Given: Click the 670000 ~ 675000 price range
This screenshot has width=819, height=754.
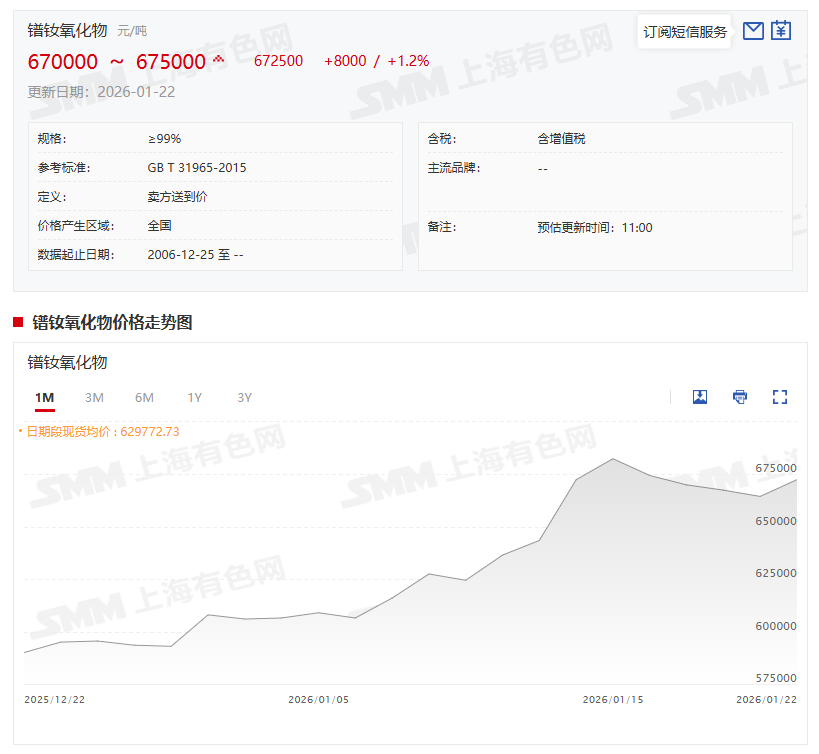Looking at the screenshot, I should [116, 62].
